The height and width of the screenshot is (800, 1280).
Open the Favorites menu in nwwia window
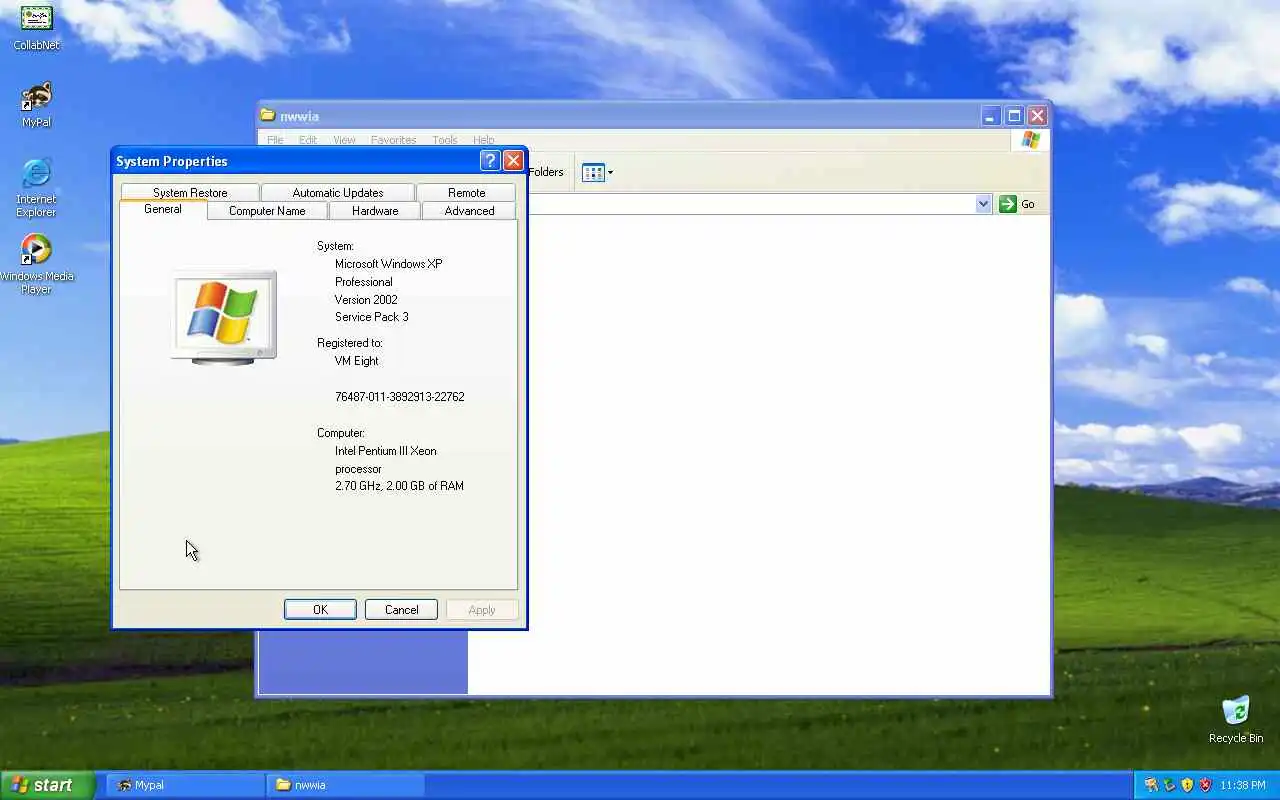pyautogui.click(x=393, y=140)
